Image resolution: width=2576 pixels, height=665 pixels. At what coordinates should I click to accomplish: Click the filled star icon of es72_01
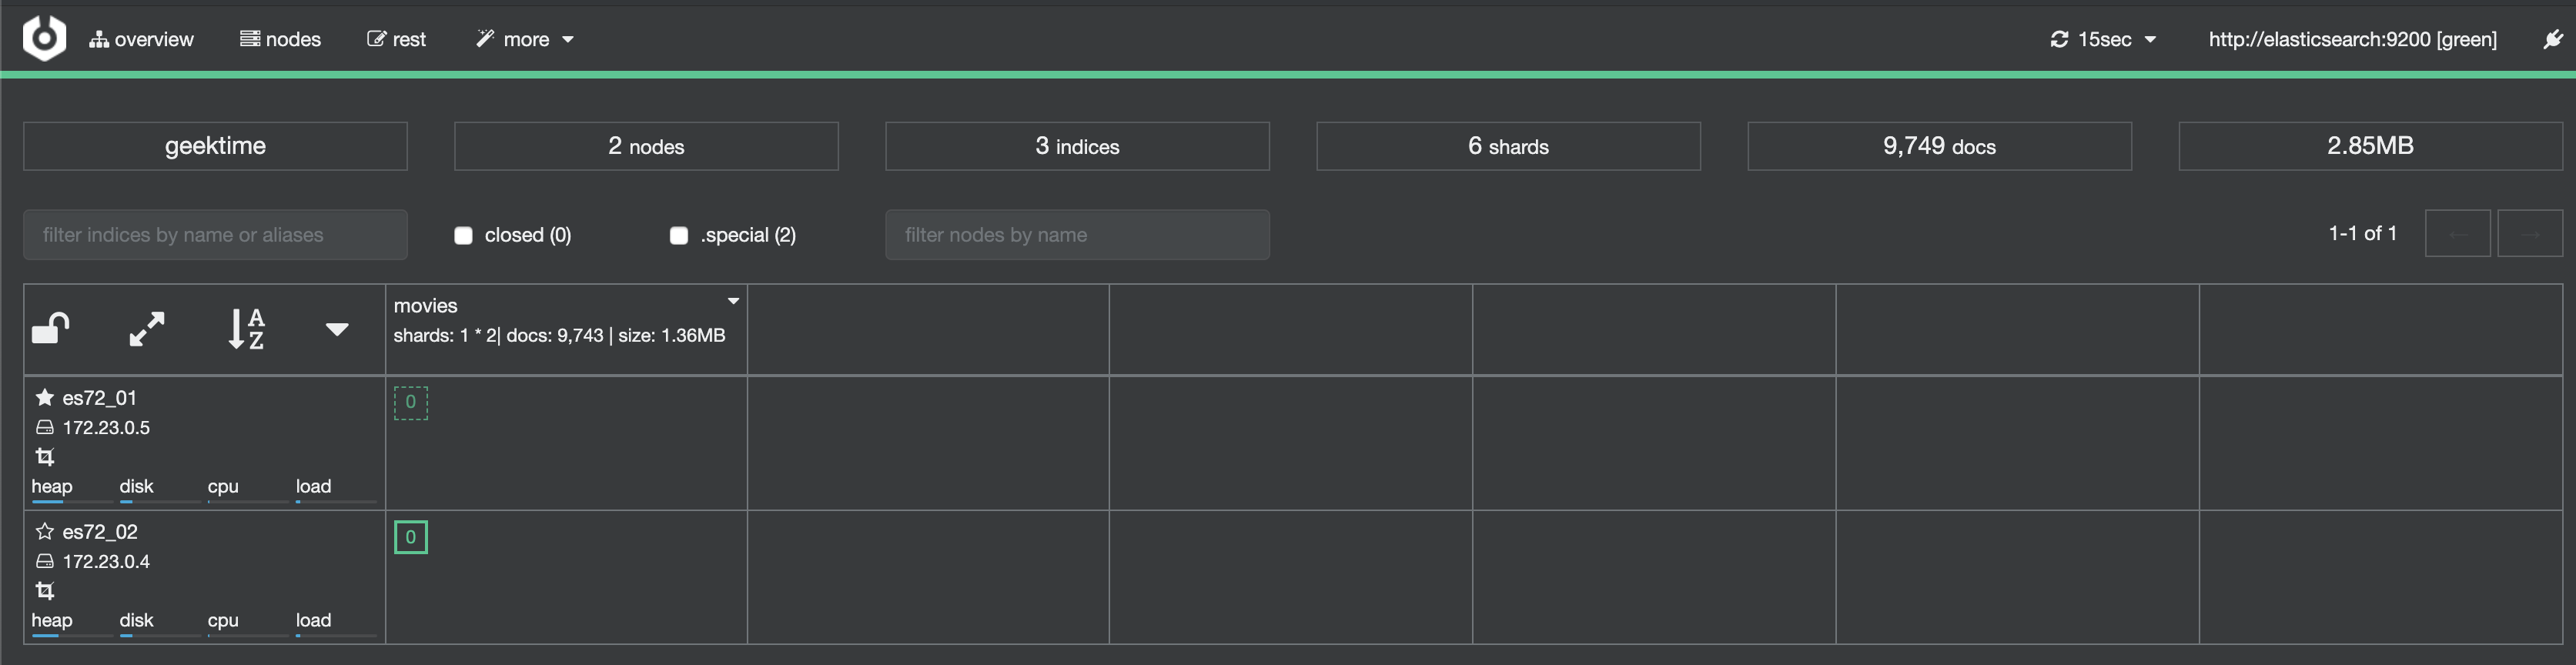click(44, 397)
